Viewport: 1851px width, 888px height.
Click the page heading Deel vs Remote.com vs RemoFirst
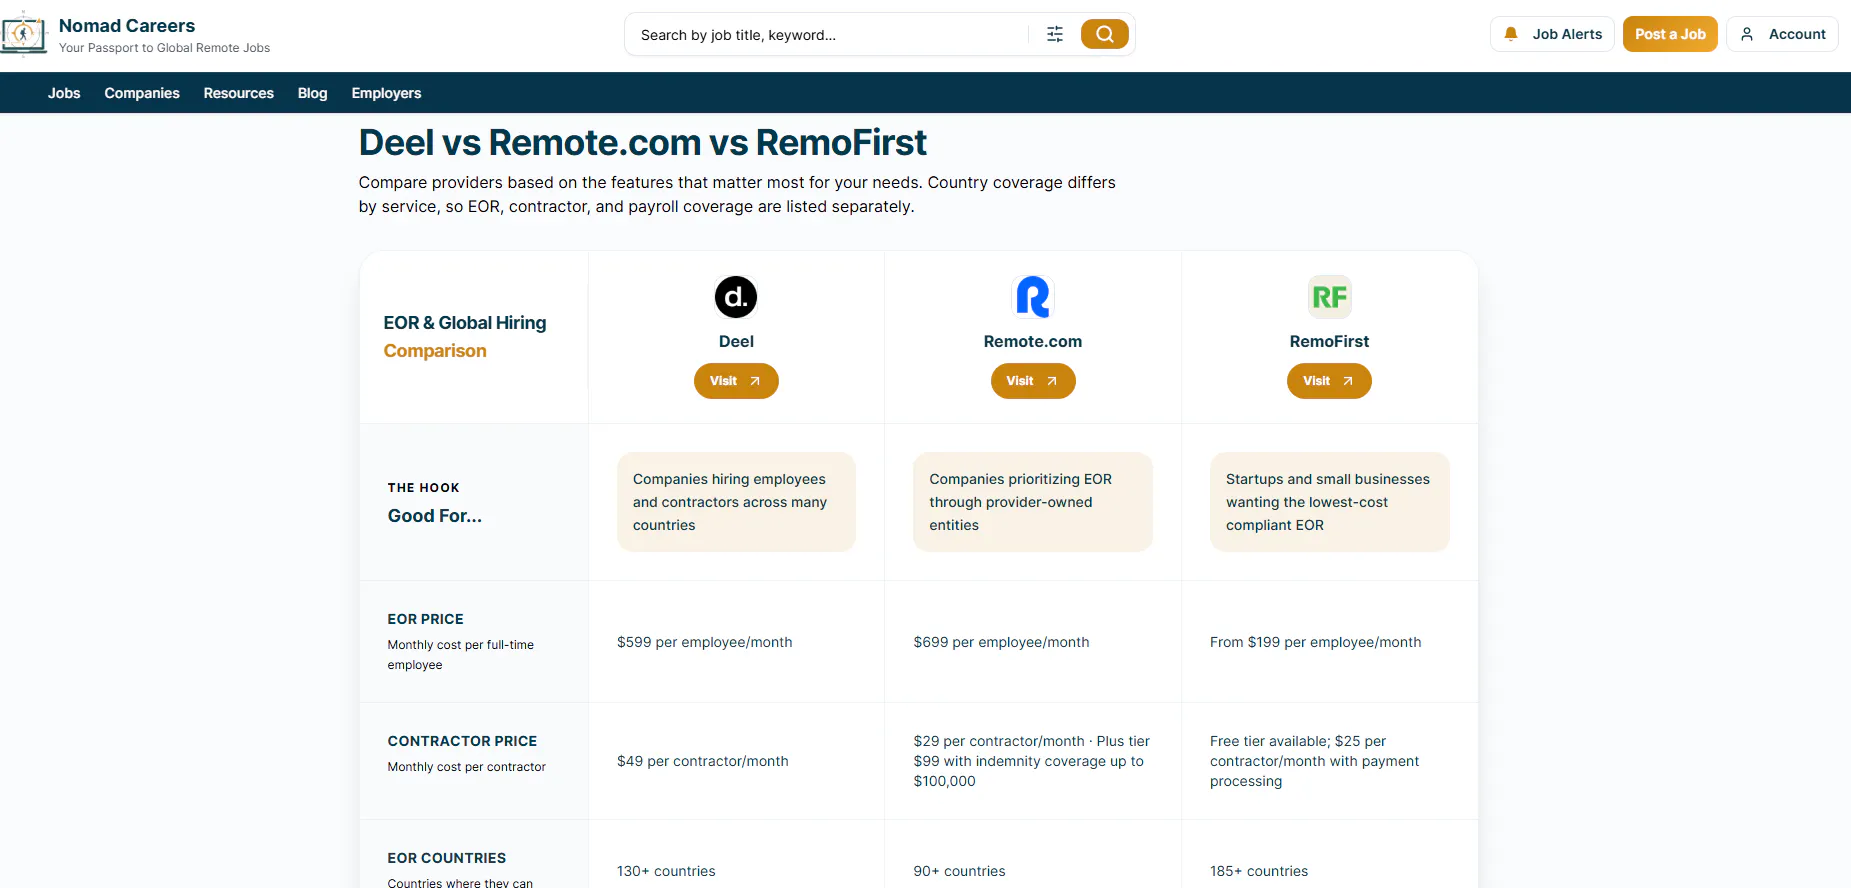643,143
